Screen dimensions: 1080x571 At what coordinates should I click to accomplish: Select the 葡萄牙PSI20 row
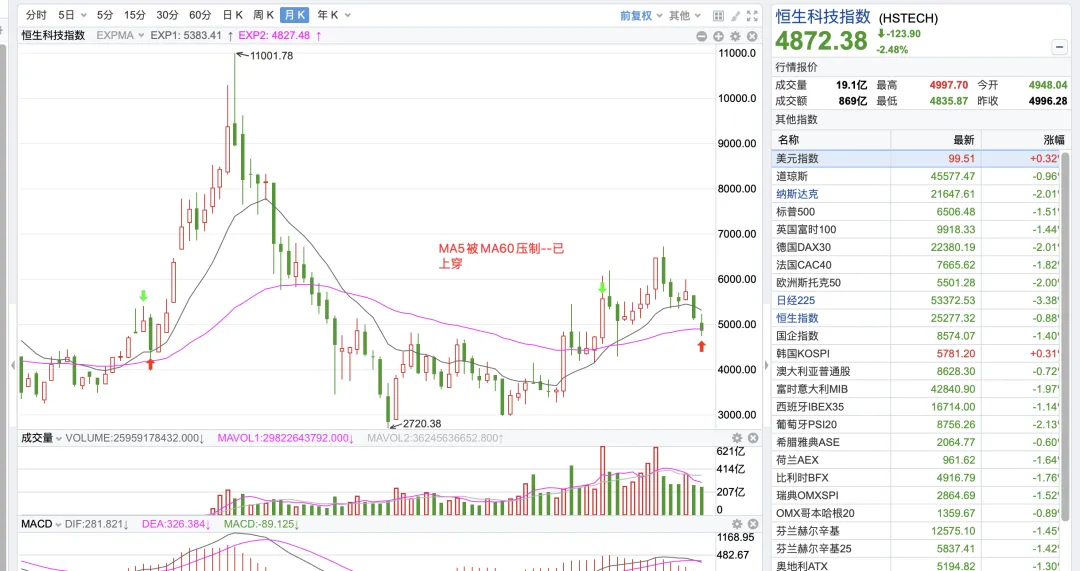click(917, 424)
